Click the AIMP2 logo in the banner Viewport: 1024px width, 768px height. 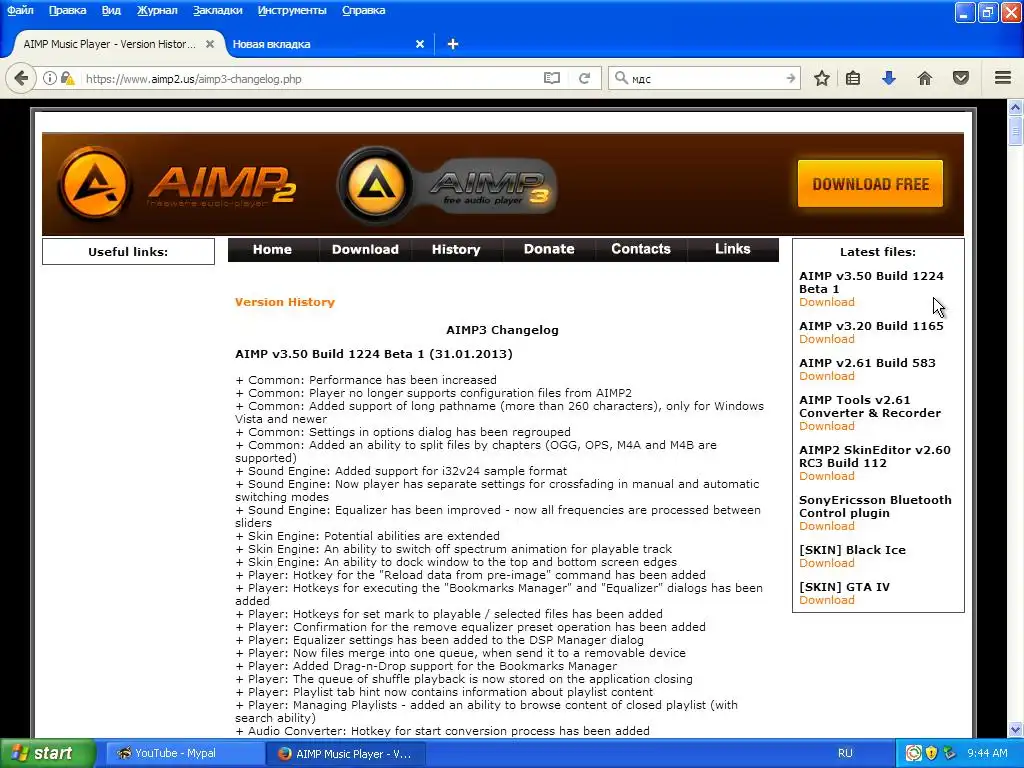click(x=176, y=184)
